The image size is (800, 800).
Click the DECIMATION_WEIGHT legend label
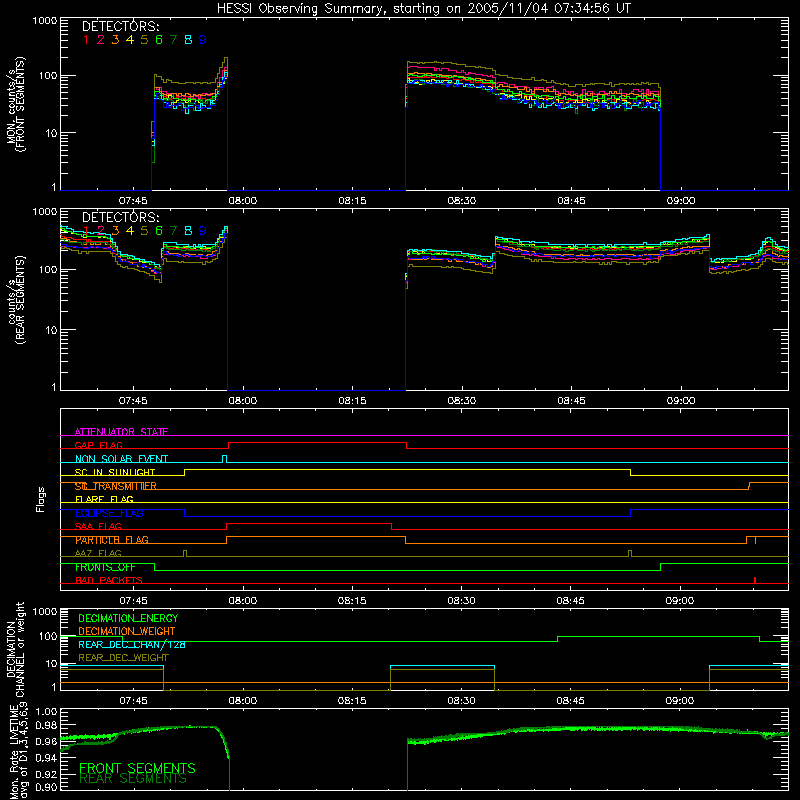127,631
